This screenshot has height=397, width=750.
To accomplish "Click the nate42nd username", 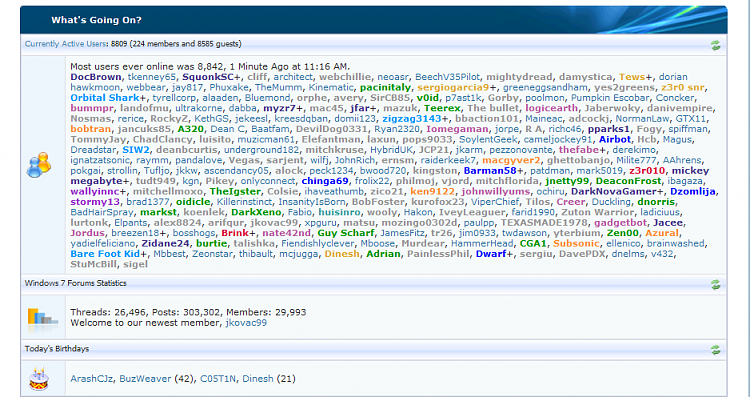I will [287, 233].
